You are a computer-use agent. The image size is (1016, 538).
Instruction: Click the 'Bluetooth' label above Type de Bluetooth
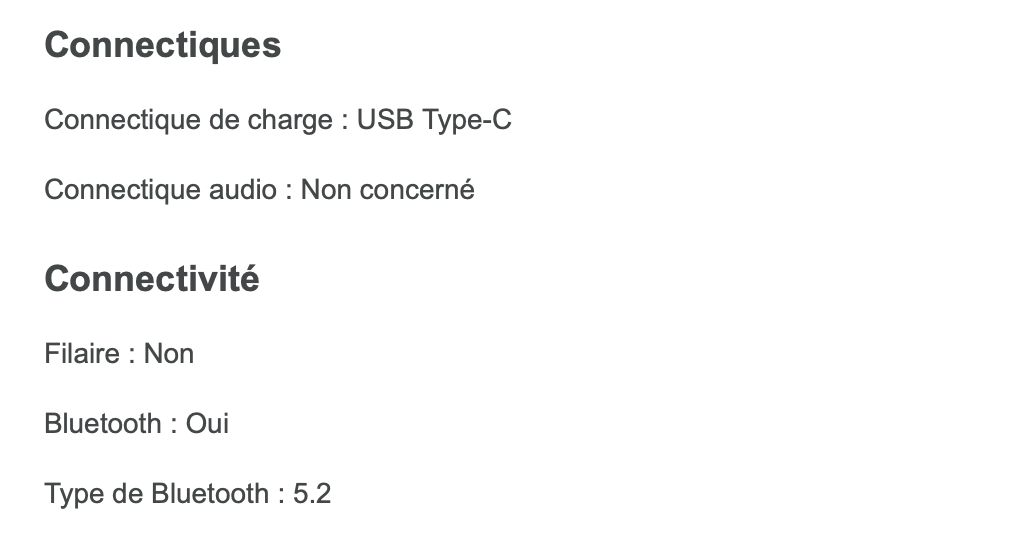click(x=103, y=423)
